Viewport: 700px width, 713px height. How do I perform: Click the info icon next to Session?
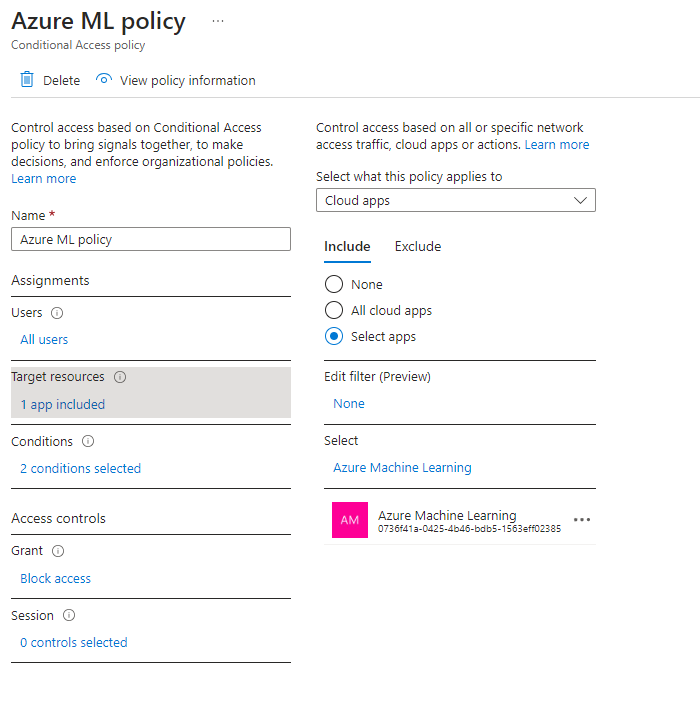tap(69, 615)
